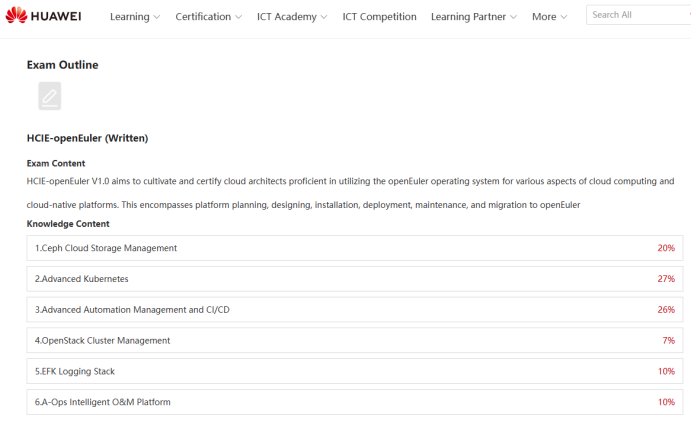This screenshot has width=691, height=421.
Task: Click the Exam Outline edit pencil icon
Action: (49, 96)
